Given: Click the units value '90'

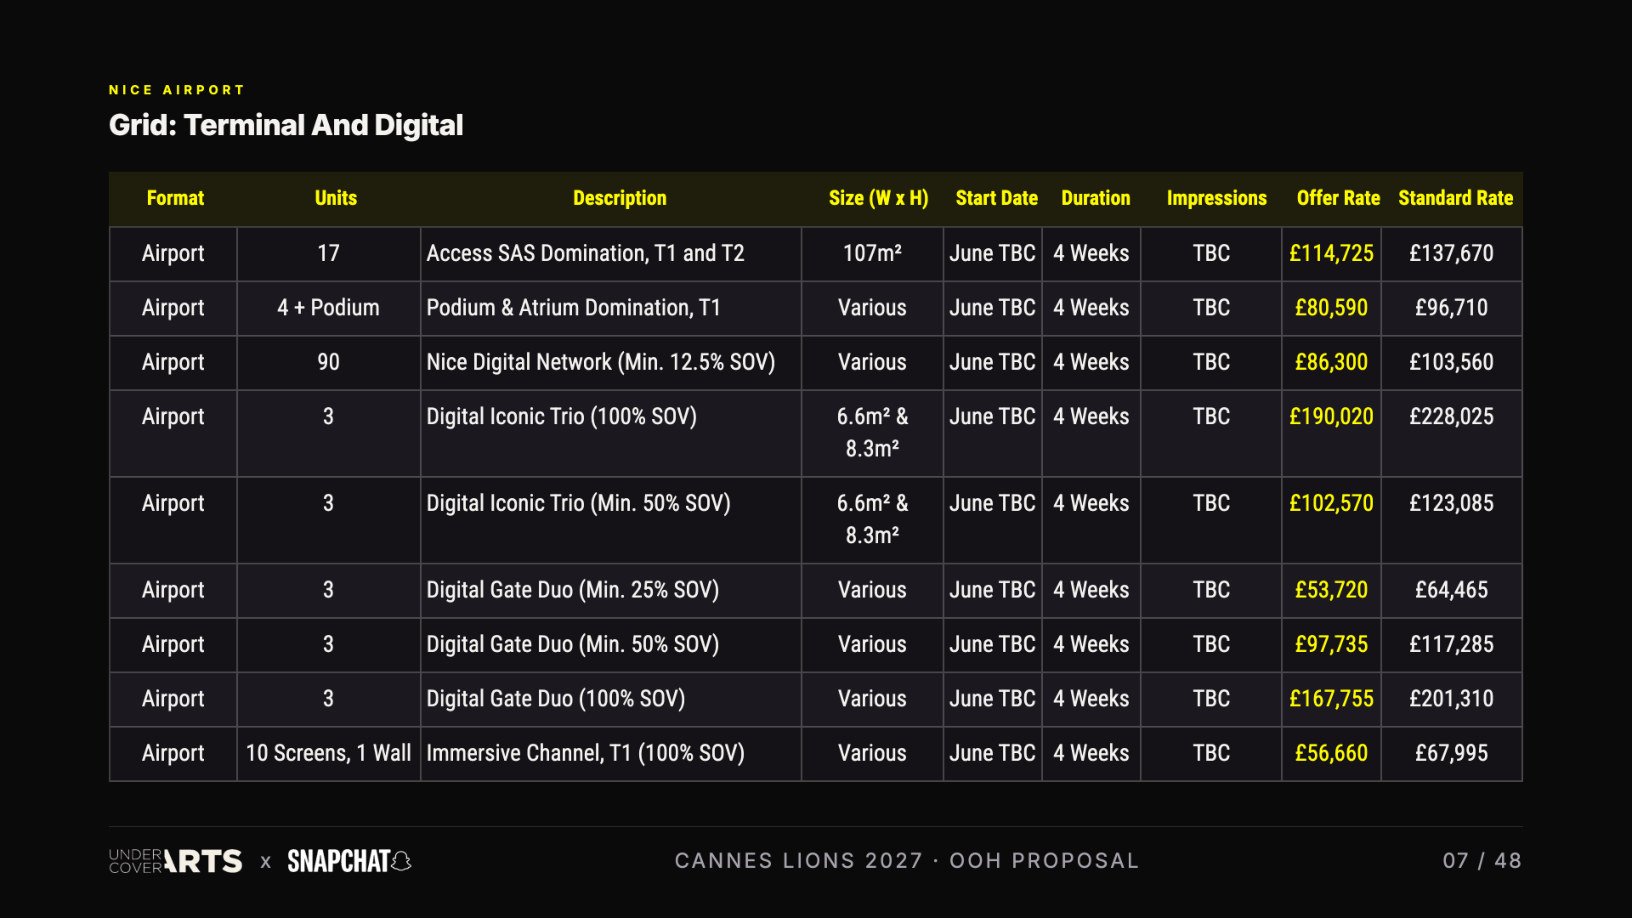Looking at the screenshot, I should point(328,362).
